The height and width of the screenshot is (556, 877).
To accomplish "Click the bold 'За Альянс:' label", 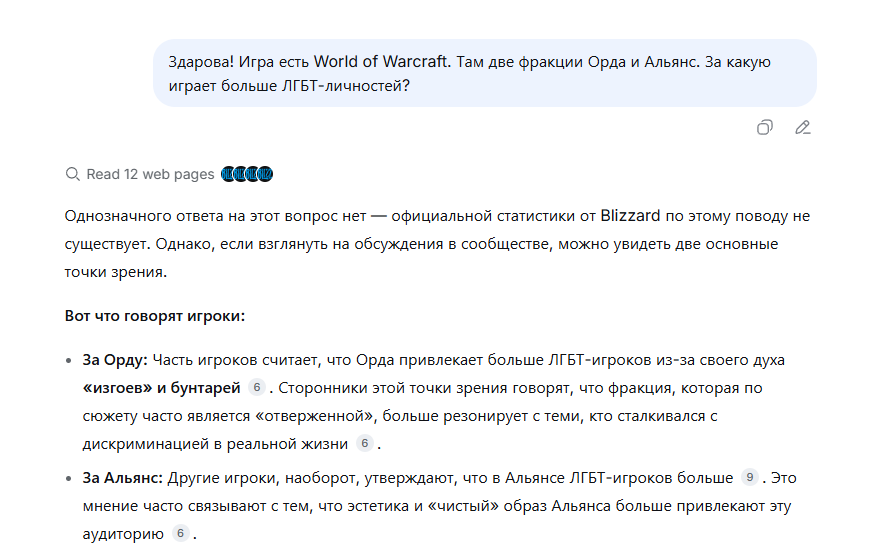I will (x=122, y=478).
